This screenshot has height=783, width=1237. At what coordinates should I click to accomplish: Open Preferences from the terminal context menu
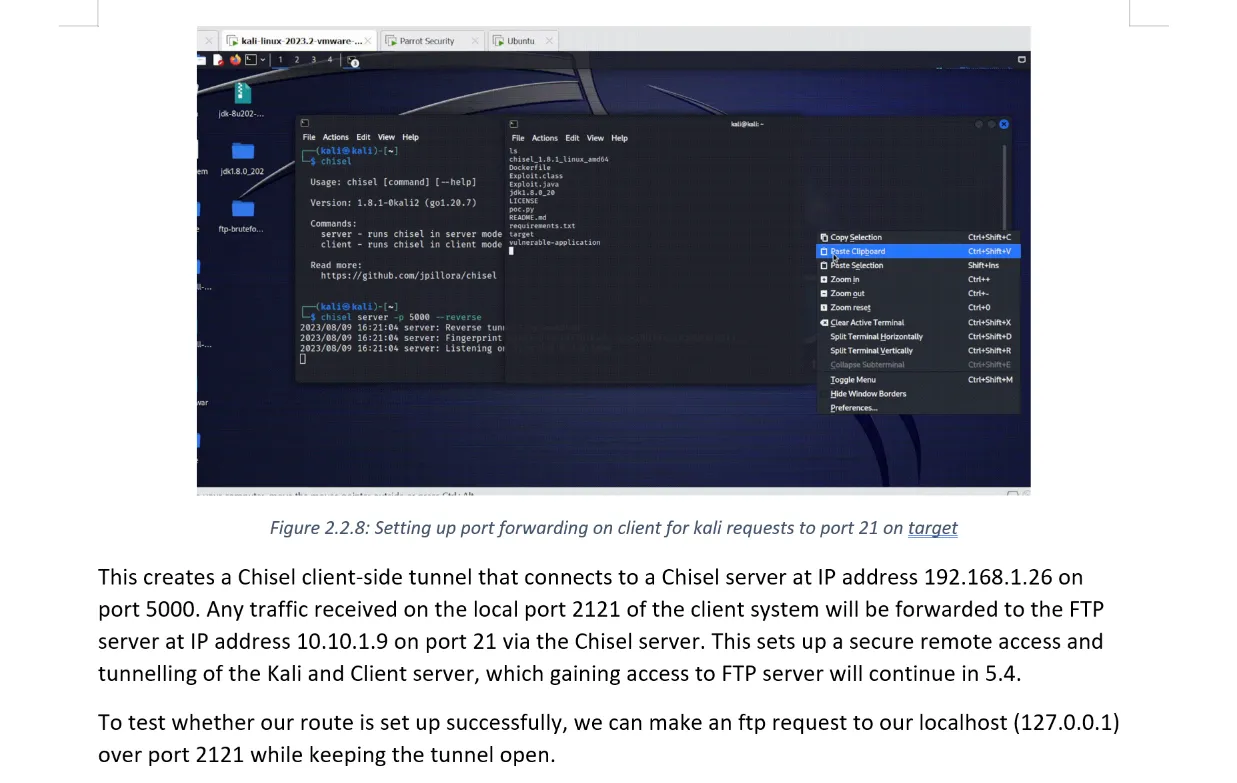pyautogui.click(x=917, y=407)
